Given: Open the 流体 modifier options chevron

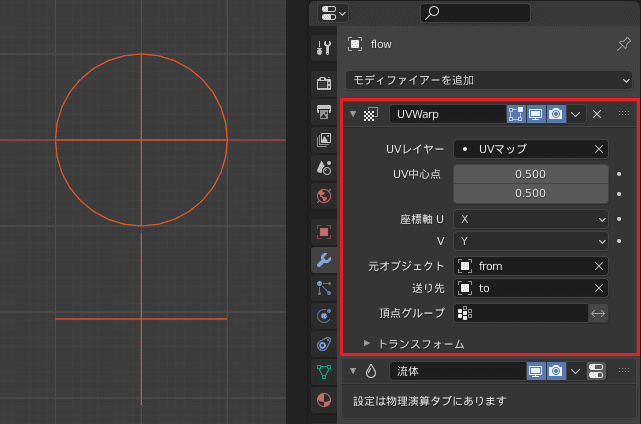Looking at the screenshot, I should coord(576,371).
